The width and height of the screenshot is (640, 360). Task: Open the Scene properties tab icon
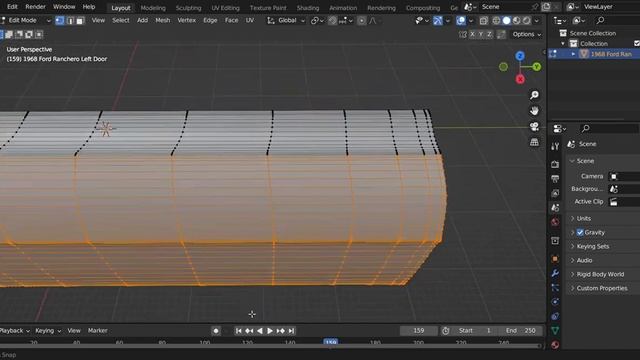click(x=555, y=208)
